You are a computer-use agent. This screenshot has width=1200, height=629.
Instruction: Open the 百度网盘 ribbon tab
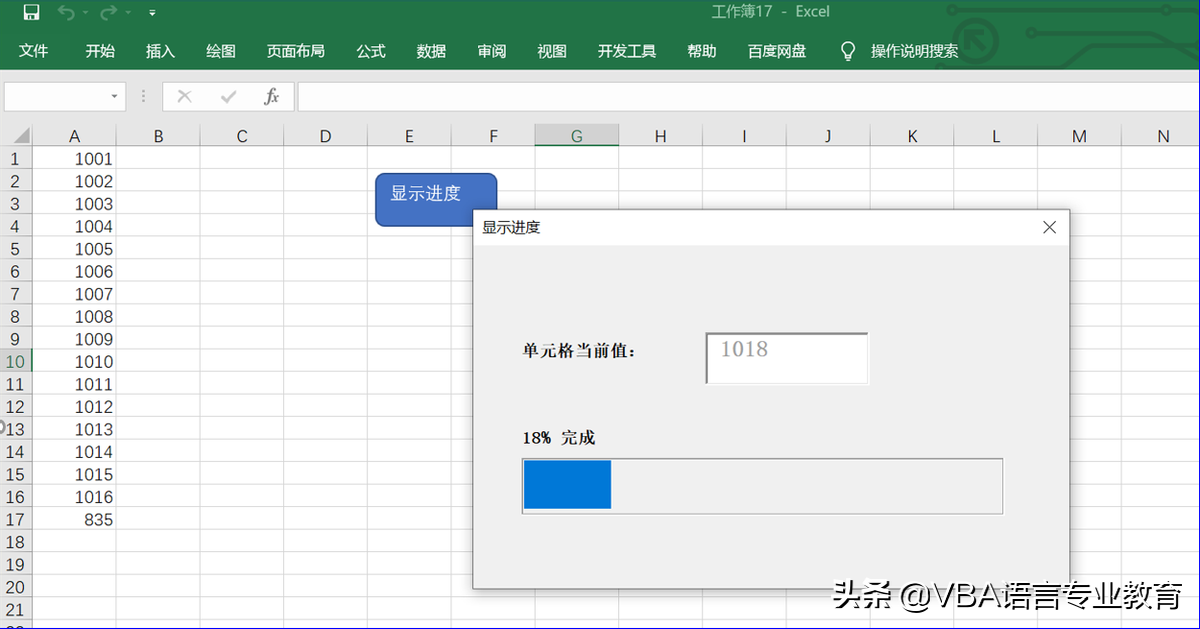click(777, 51)
